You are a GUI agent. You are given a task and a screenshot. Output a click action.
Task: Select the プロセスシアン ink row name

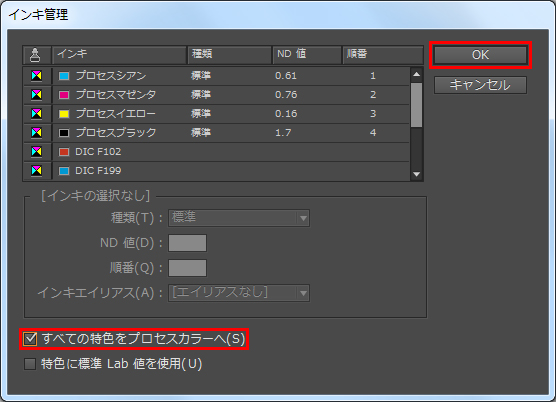[x=111, y=76]
